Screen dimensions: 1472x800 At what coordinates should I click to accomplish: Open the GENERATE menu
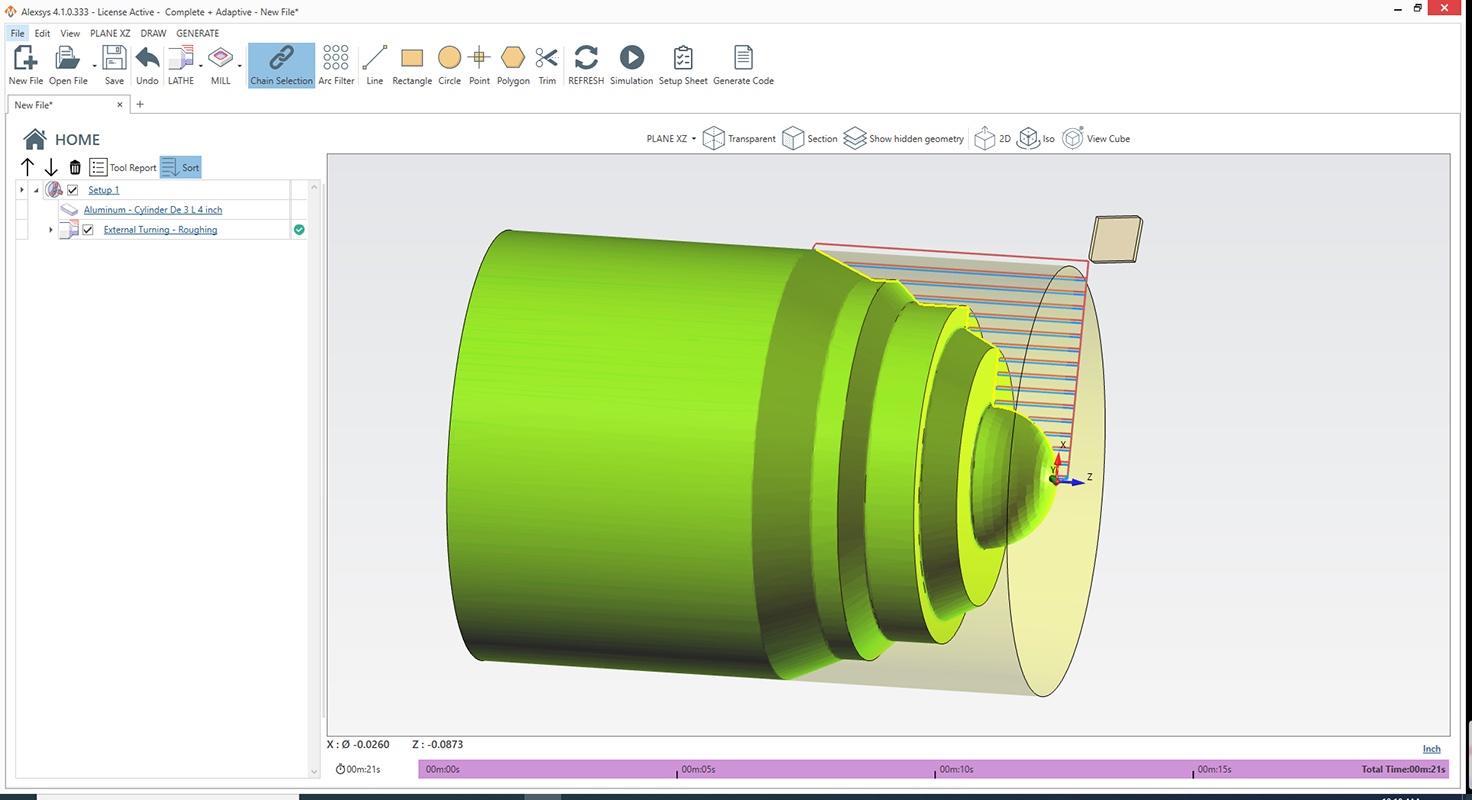(197, 33)
